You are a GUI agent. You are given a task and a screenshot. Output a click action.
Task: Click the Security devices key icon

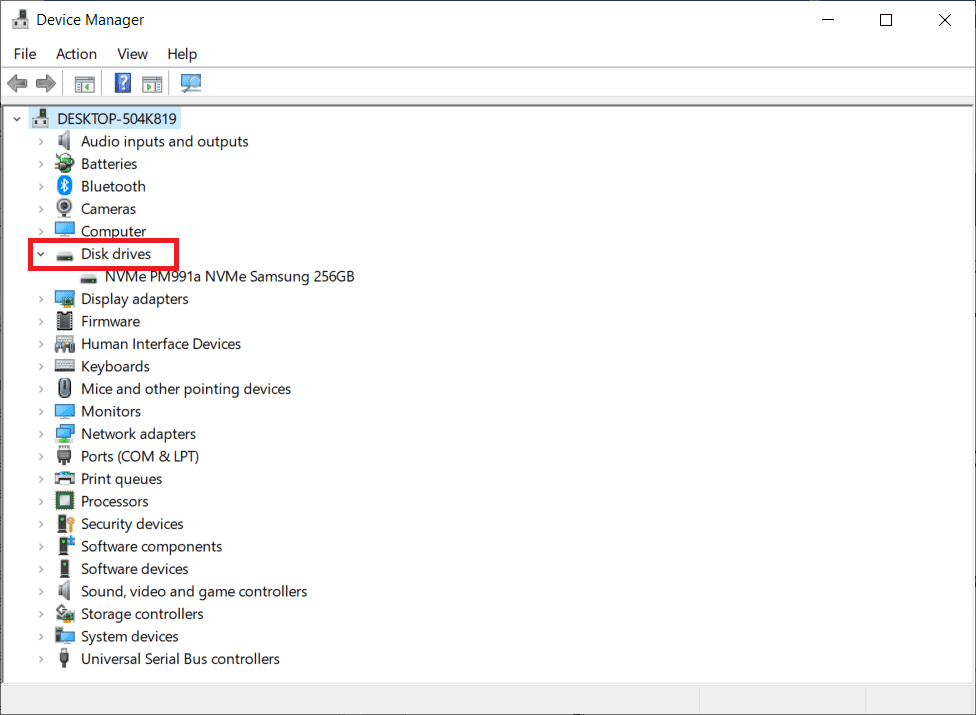point(65,523)
